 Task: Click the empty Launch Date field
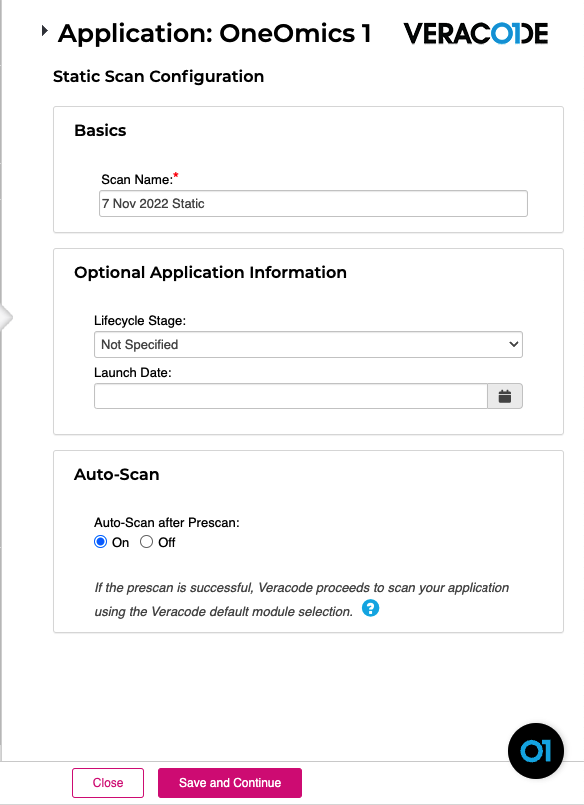290,395
